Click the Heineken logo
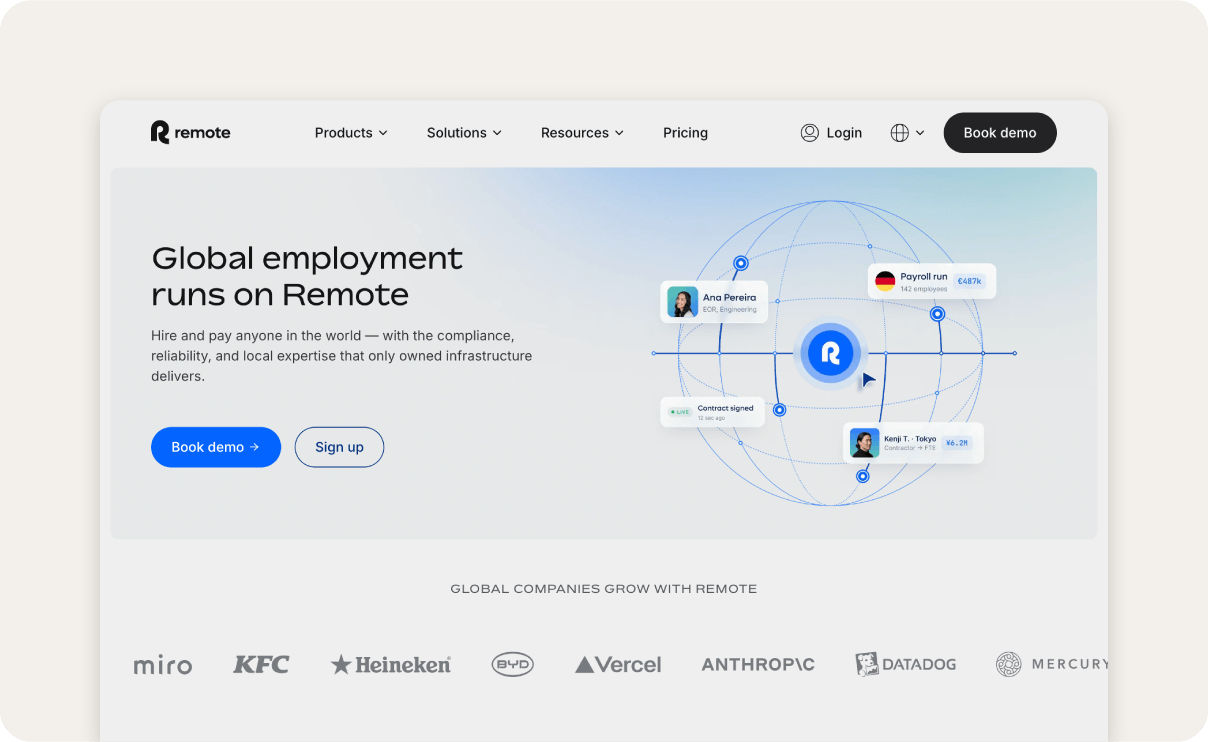The image size is (1208, 742). click(x=391, y=664)
